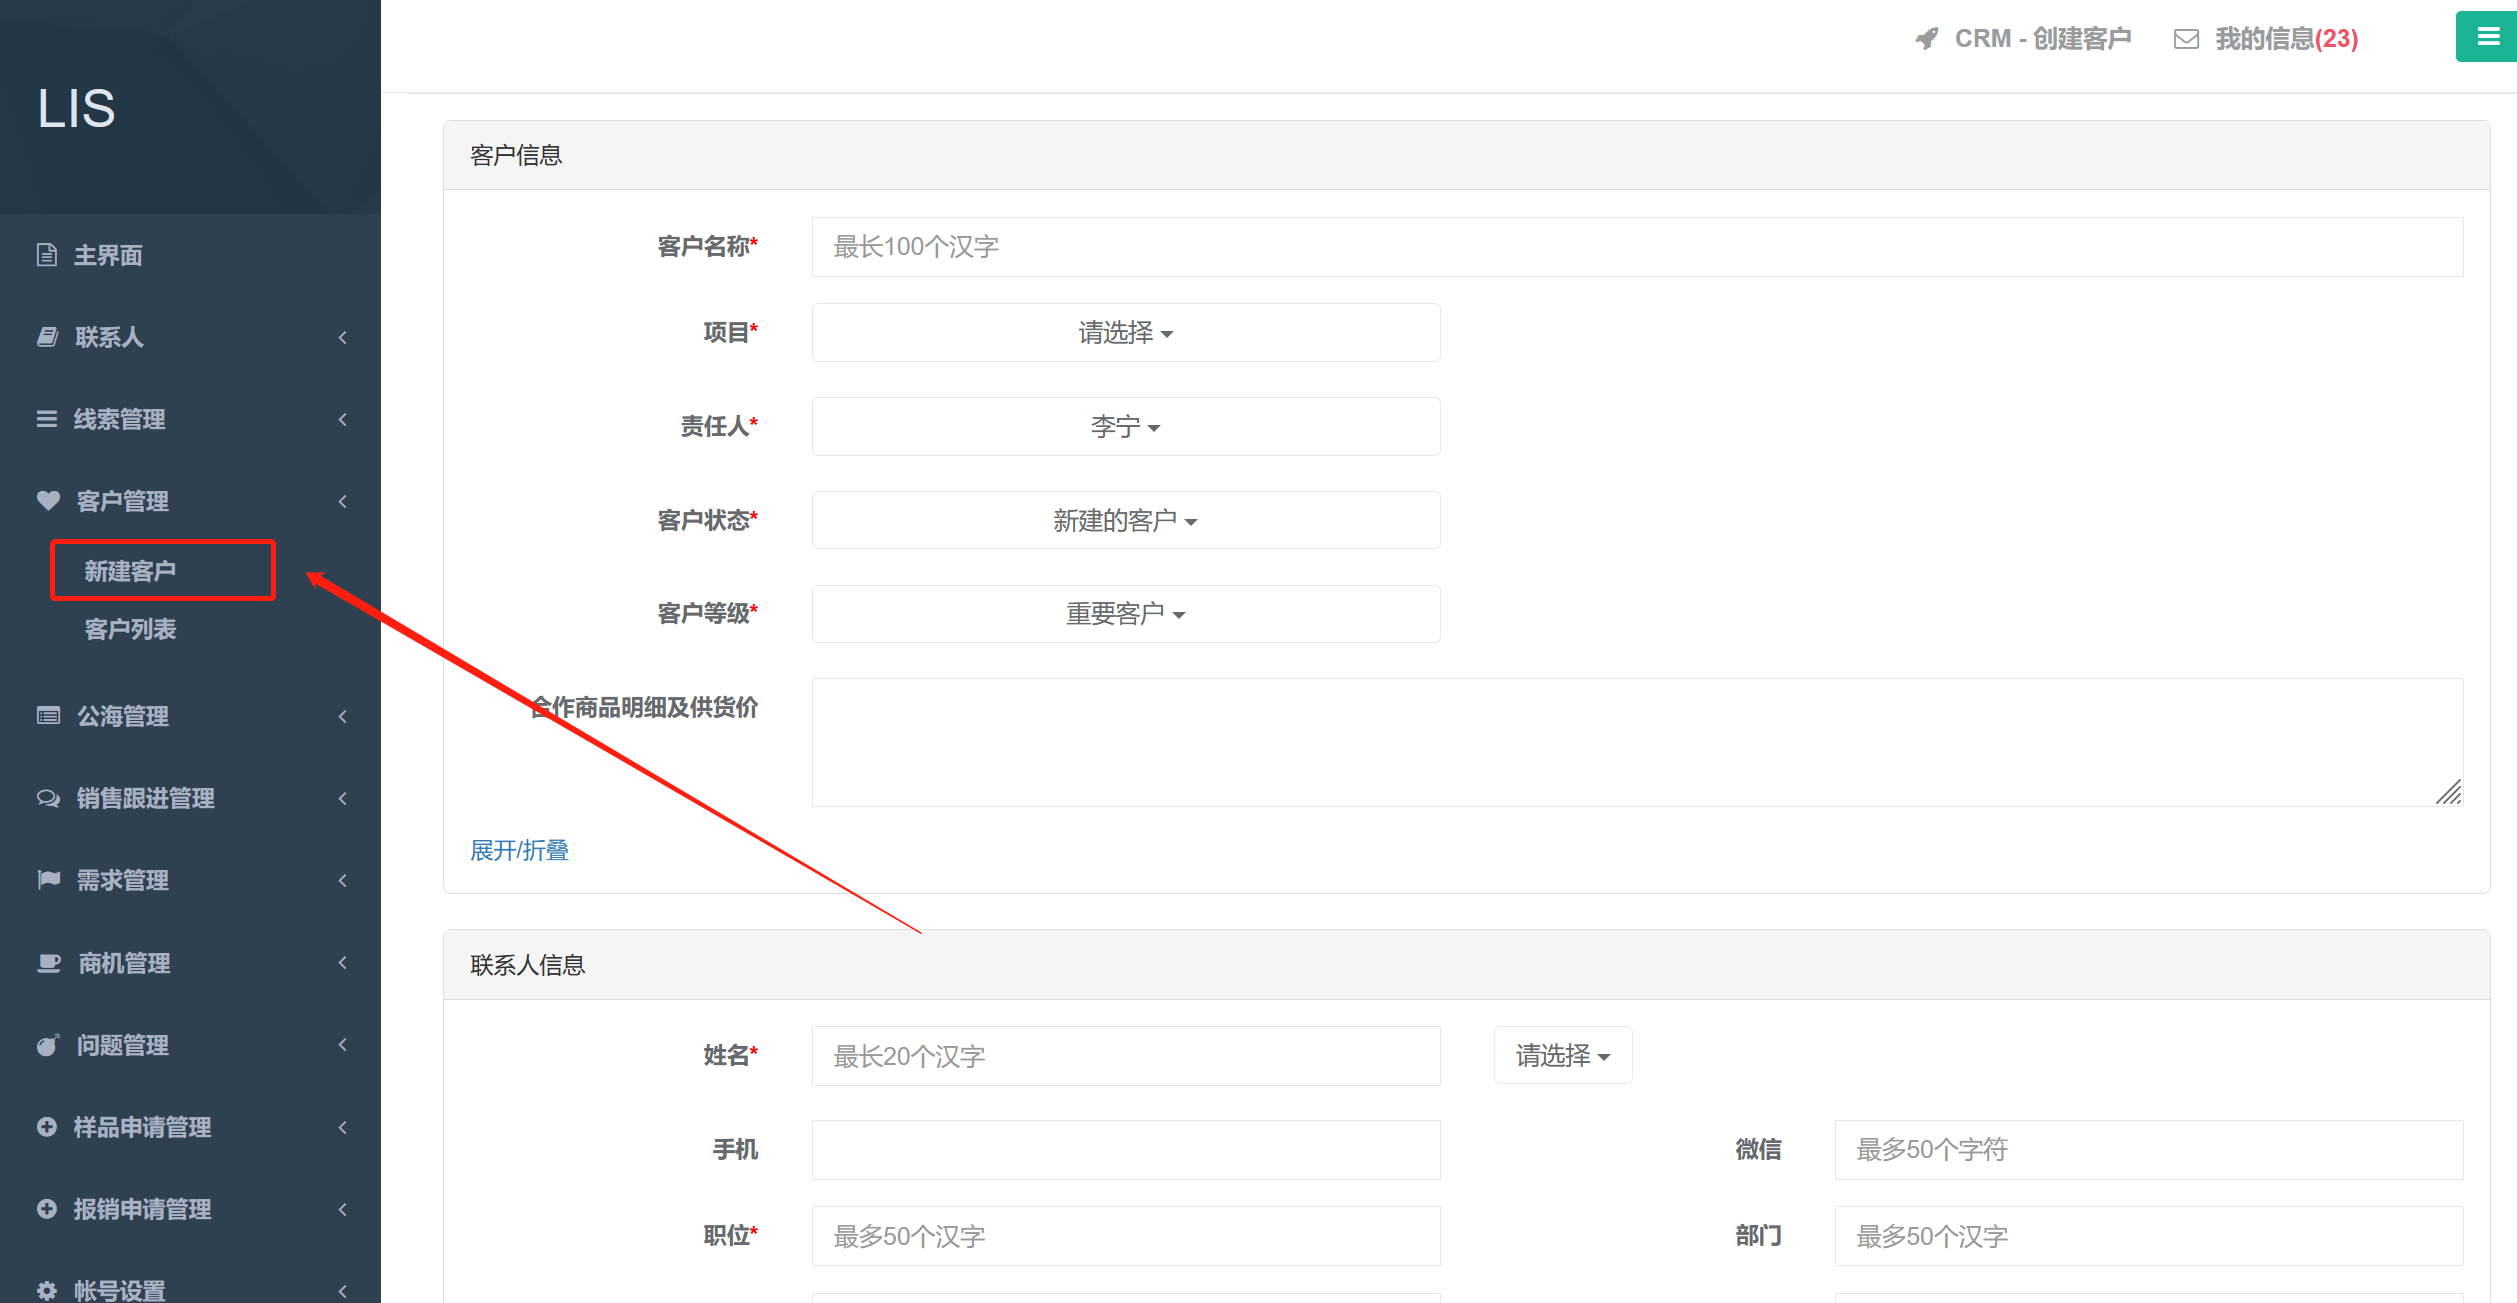Image resolution: width=2517 pixels, height=1303 pixels.
Task: Click the LIS logo
Action: coord(76,108)
